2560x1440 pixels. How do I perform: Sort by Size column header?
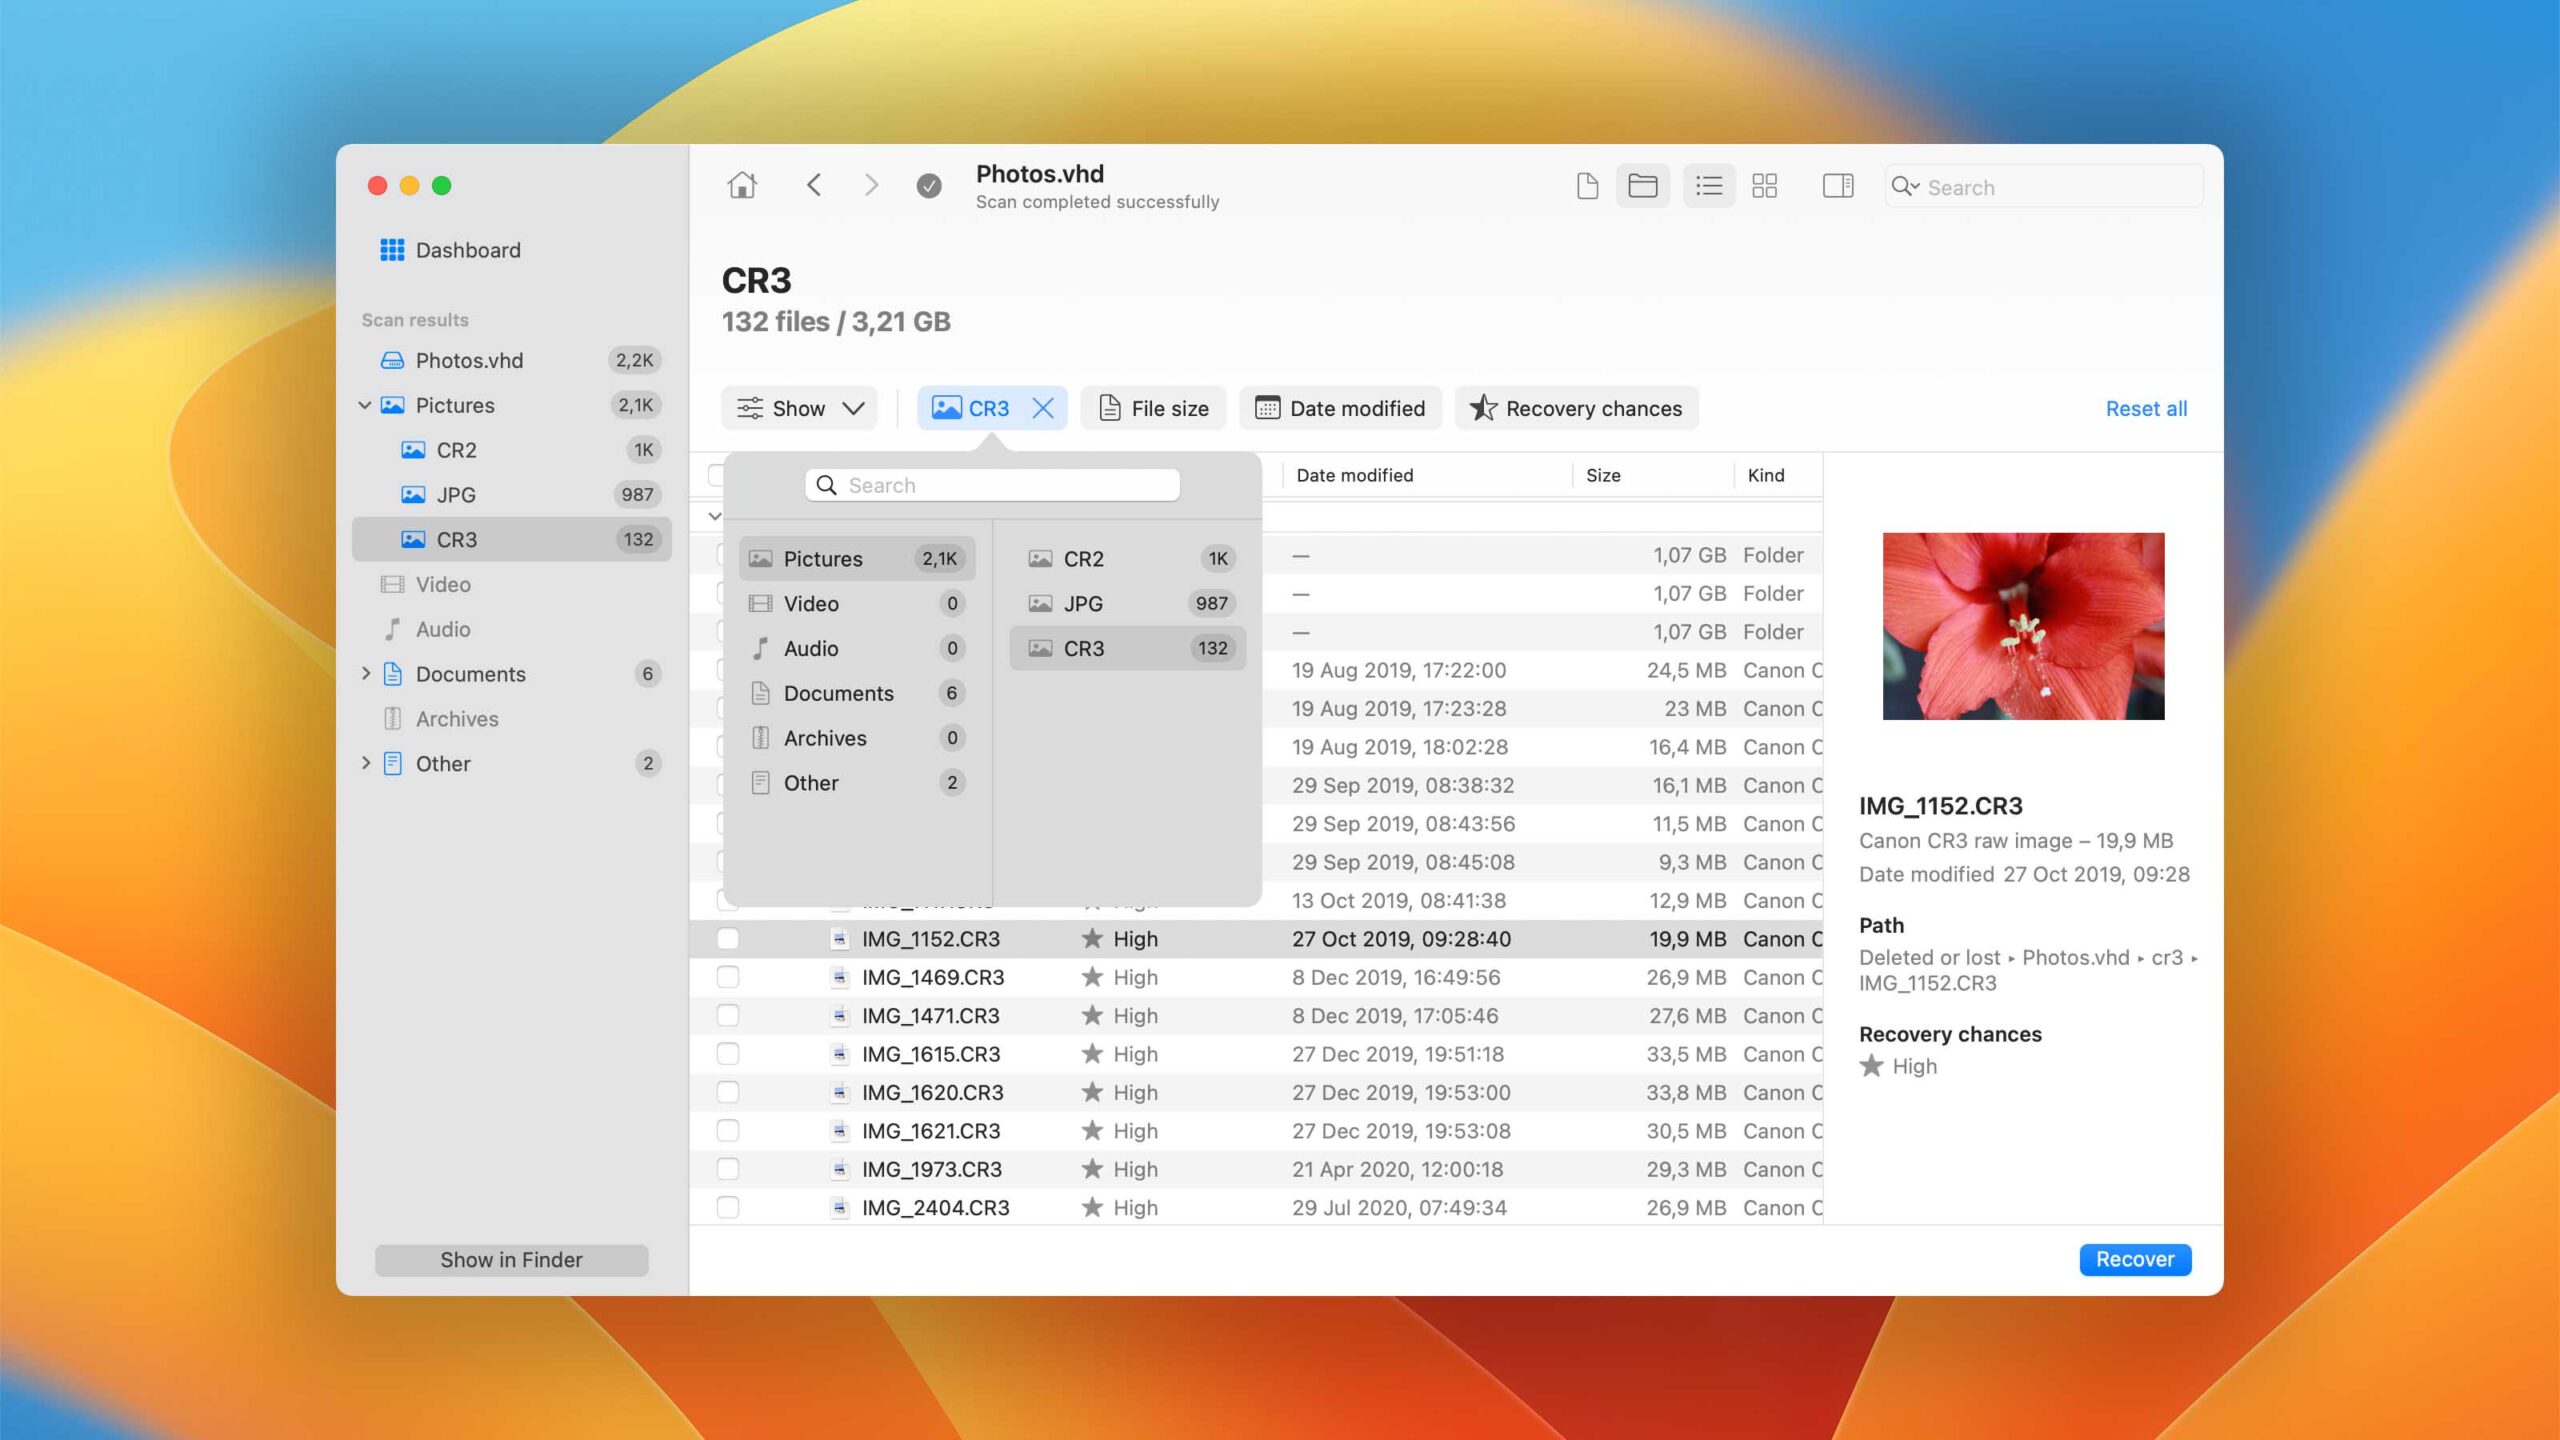1603,475
